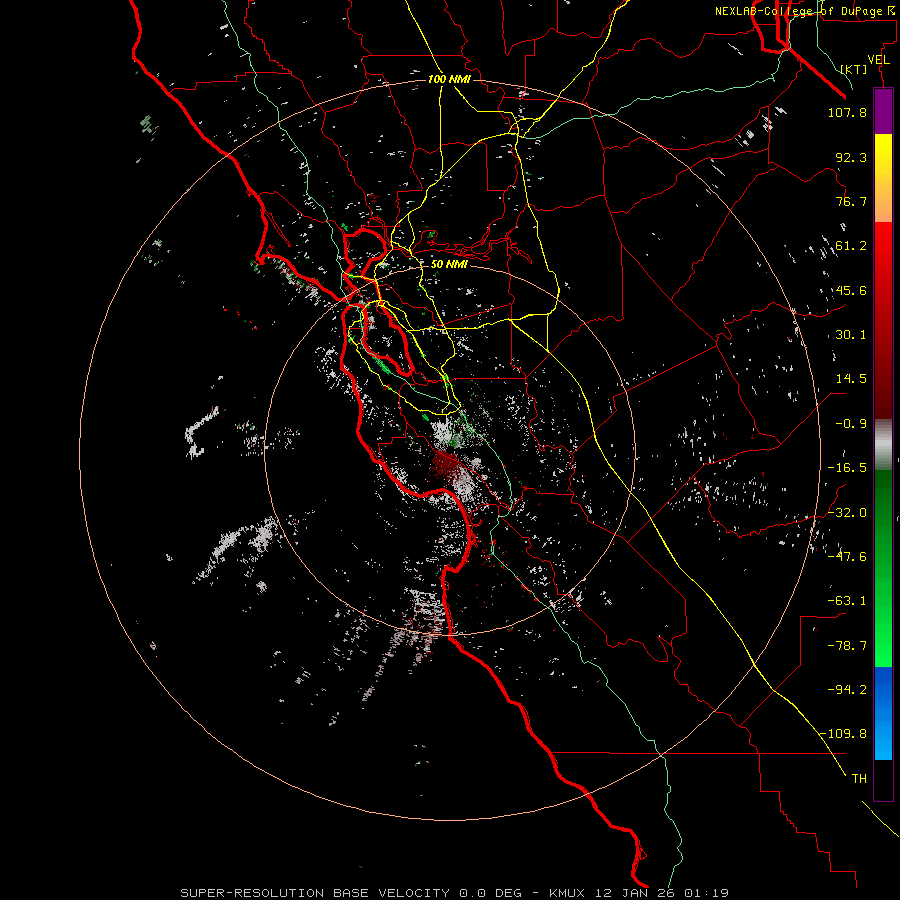The image size is (900, 900).
Task: Pick the blue segment of the velocity color bar
Action: [883, 713]
